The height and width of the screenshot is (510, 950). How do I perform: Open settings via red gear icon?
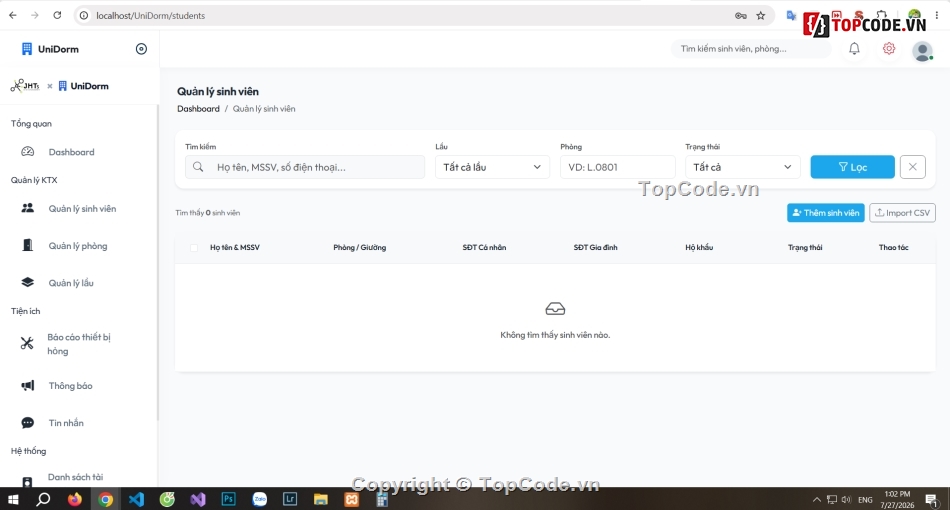[889, 48]
